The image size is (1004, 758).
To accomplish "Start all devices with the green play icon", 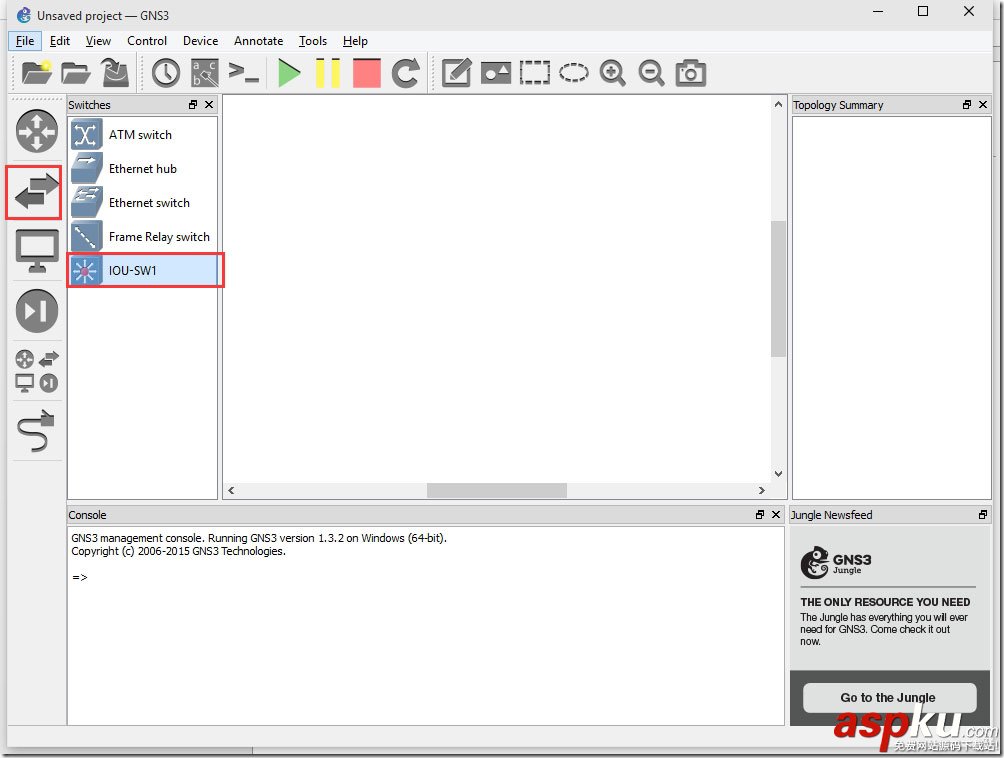I will pos(289,72).
